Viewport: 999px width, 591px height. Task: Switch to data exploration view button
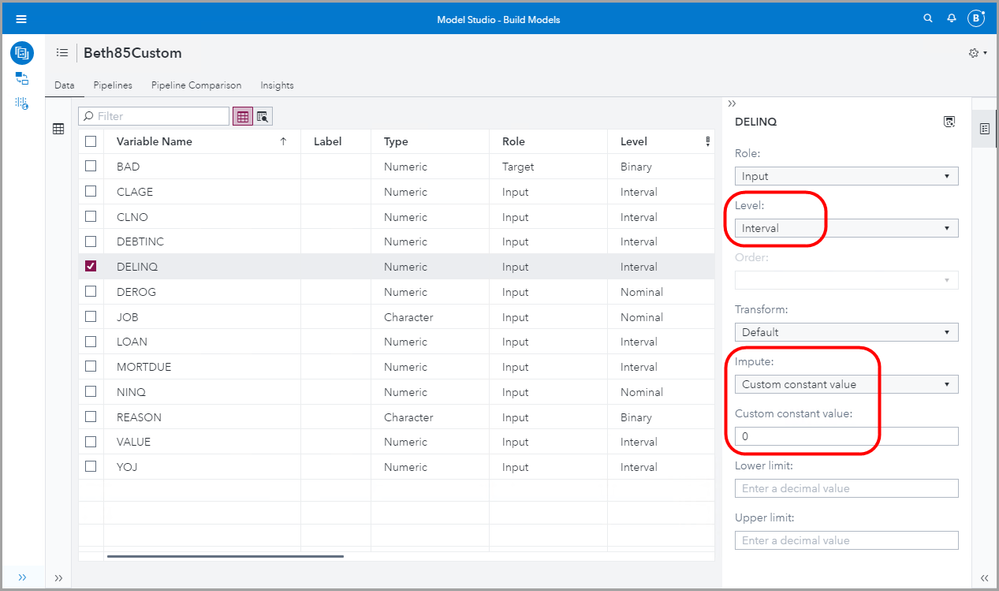pos(263,117)
